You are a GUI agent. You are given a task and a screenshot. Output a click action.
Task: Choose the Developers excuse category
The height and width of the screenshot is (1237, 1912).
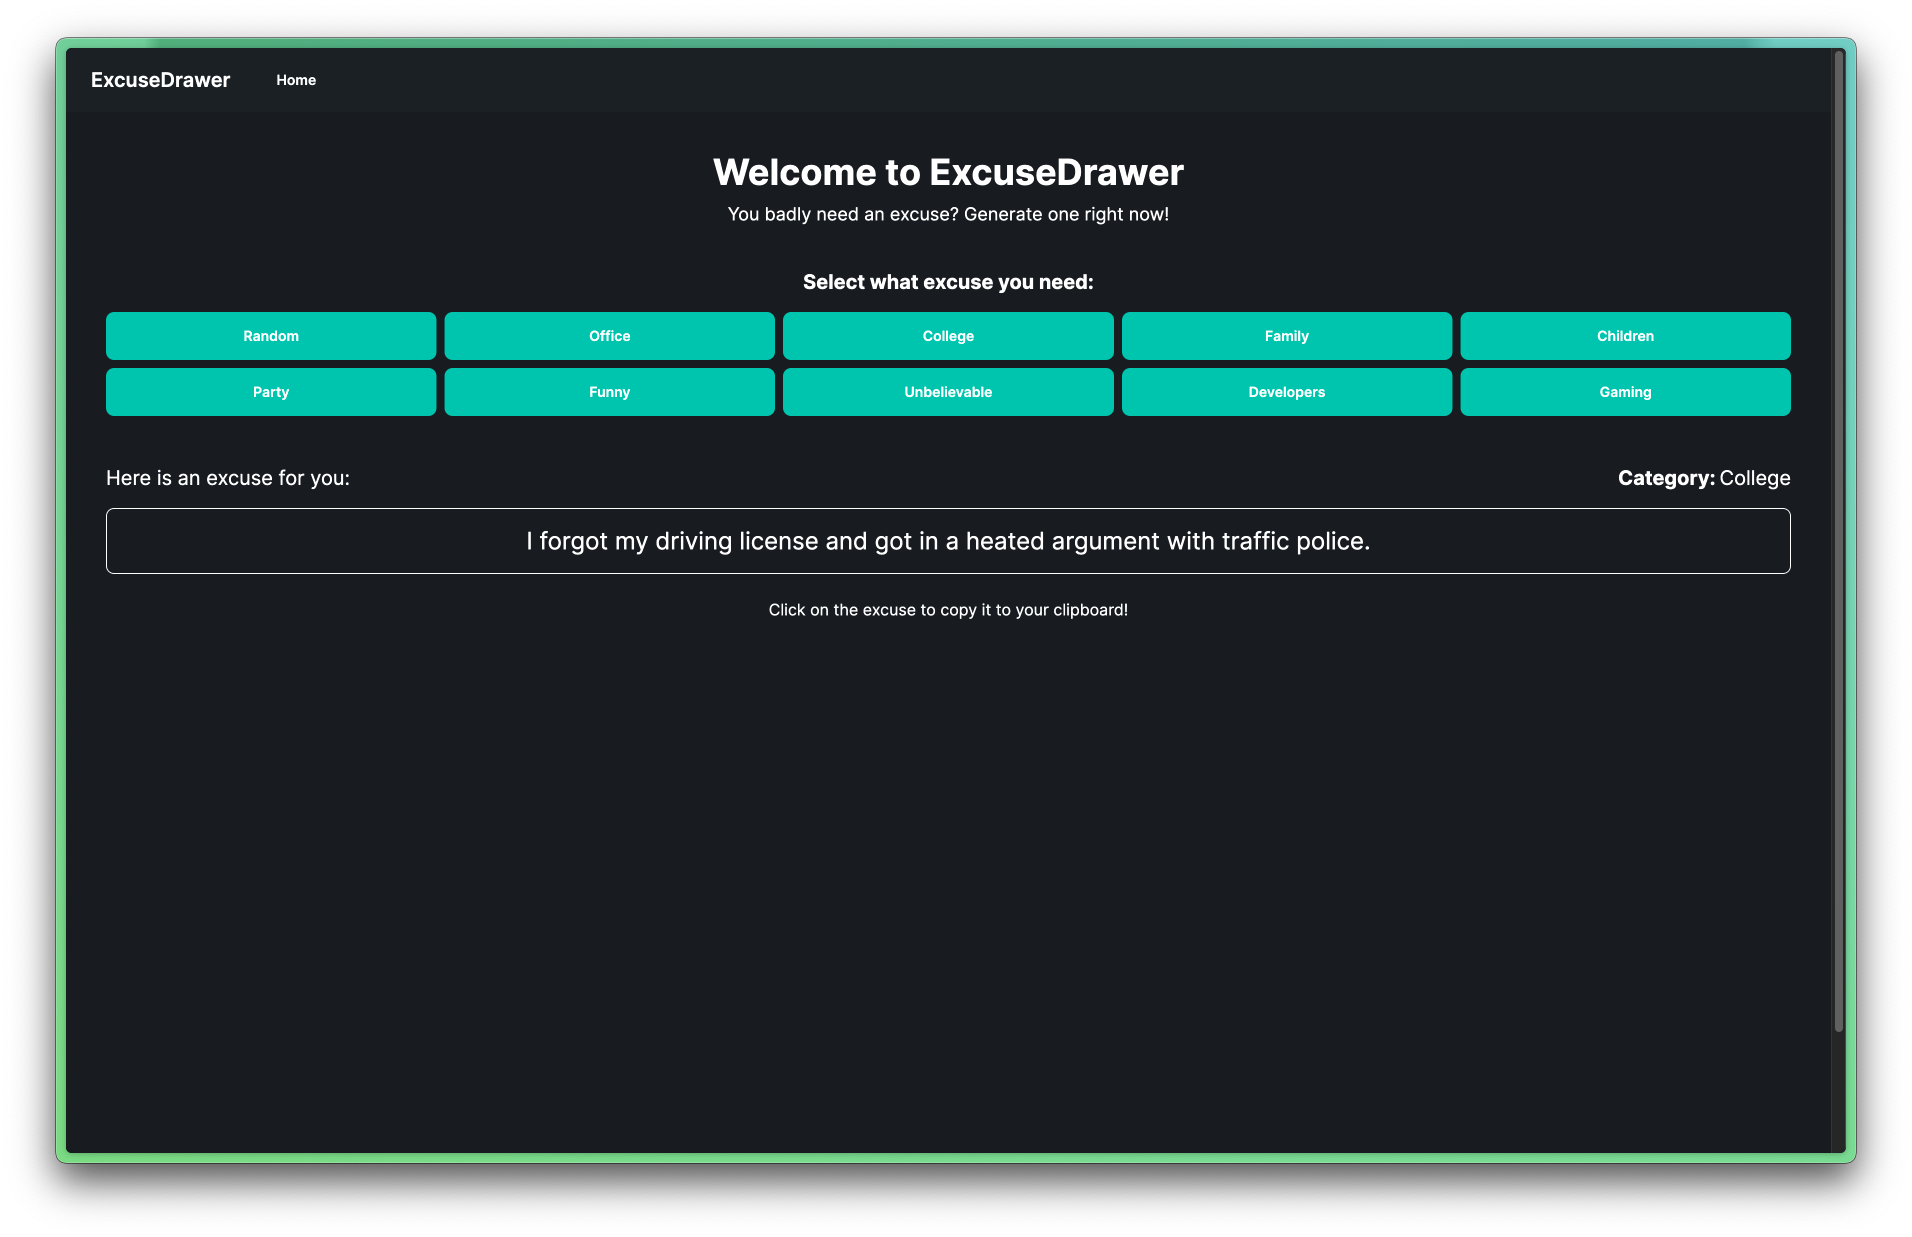pos(1286,392)
